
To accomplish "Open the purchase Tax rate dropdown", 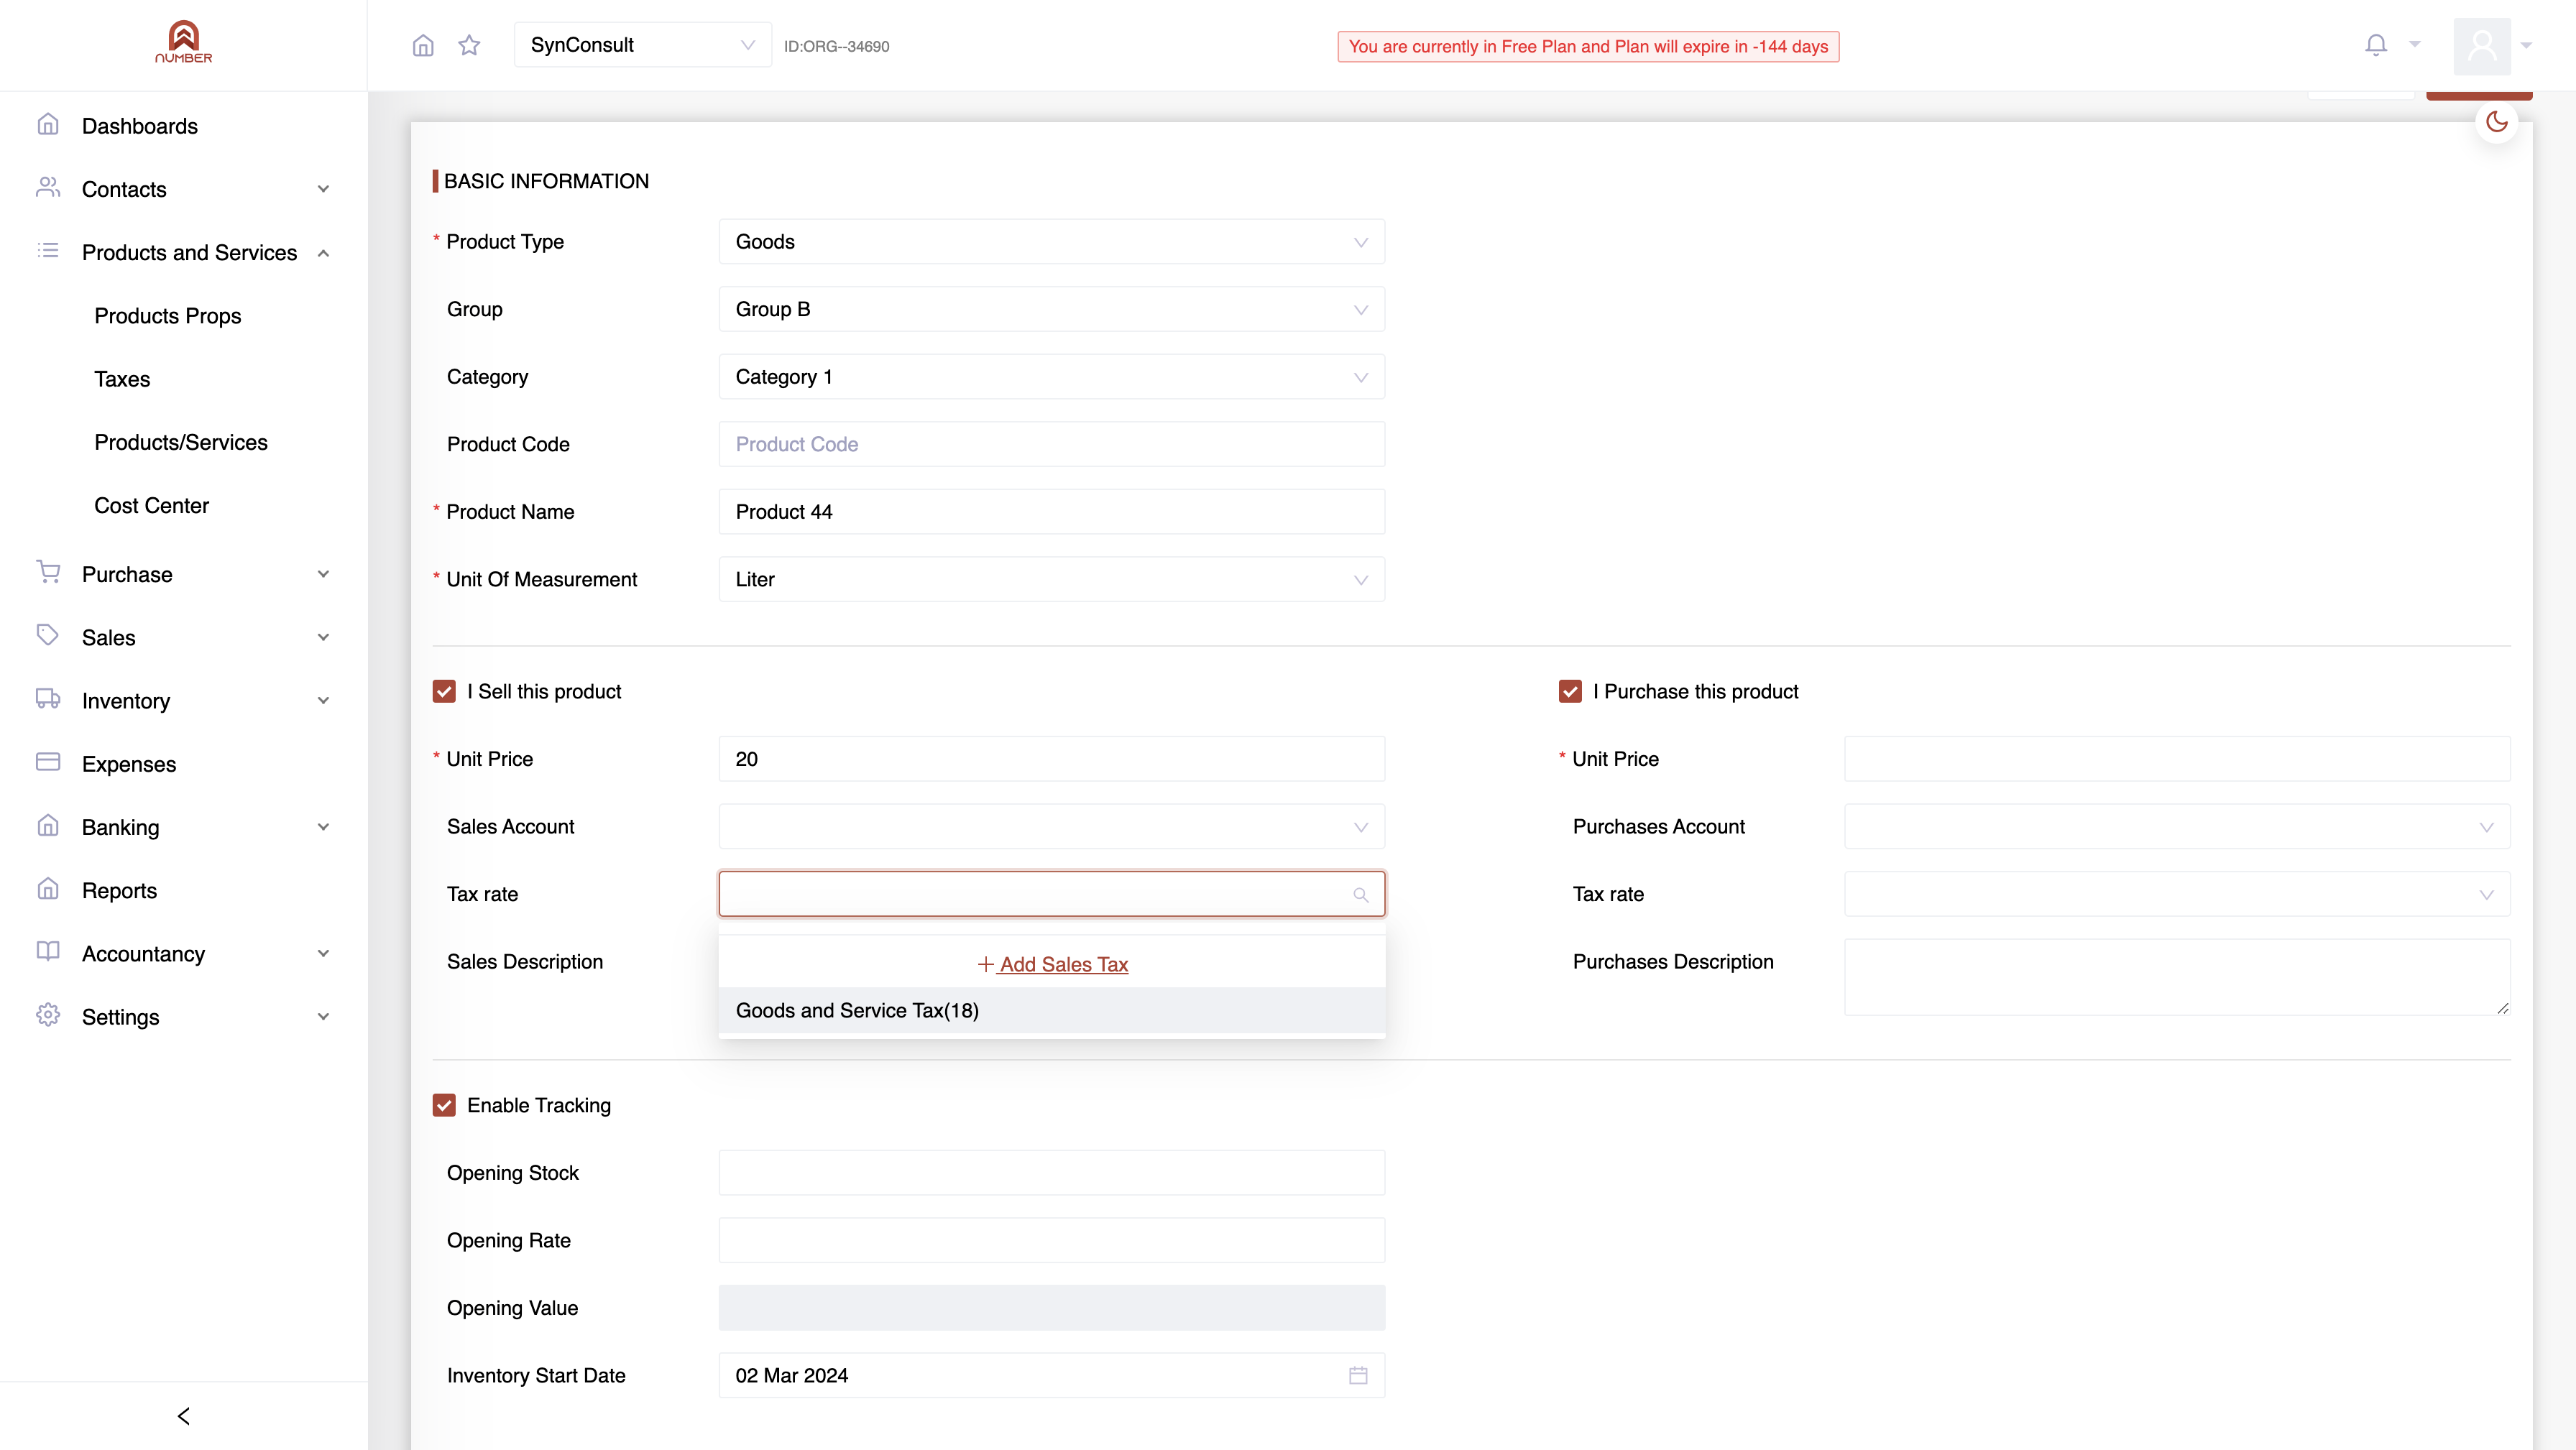I will click(2177, 894).
